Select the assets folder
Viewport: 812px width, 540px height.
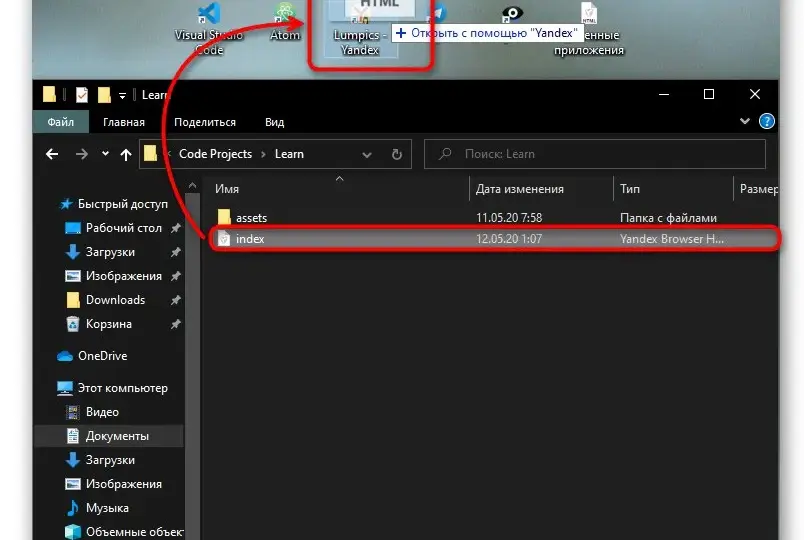click(x=251, y=218)
